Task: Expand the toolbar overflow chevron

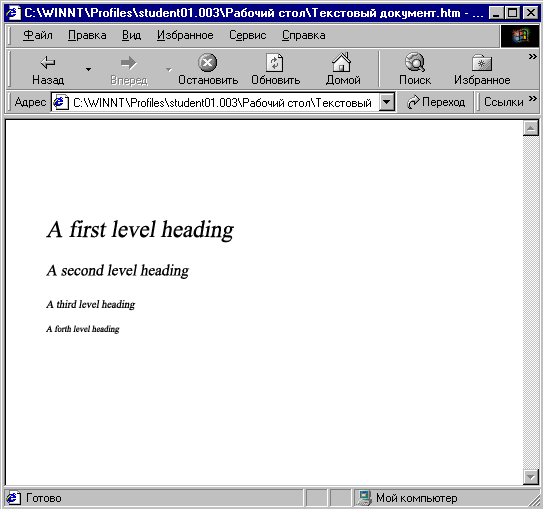Action: pos(533,56)
